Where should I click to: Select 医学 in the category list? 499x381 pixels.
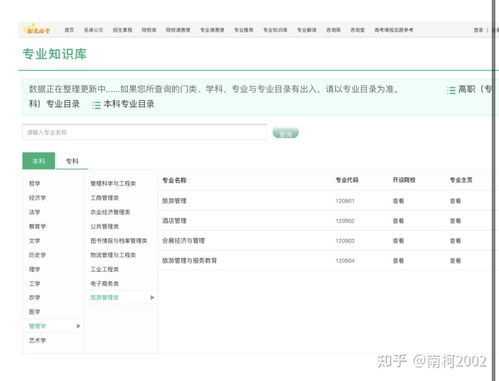click(34, 312)
